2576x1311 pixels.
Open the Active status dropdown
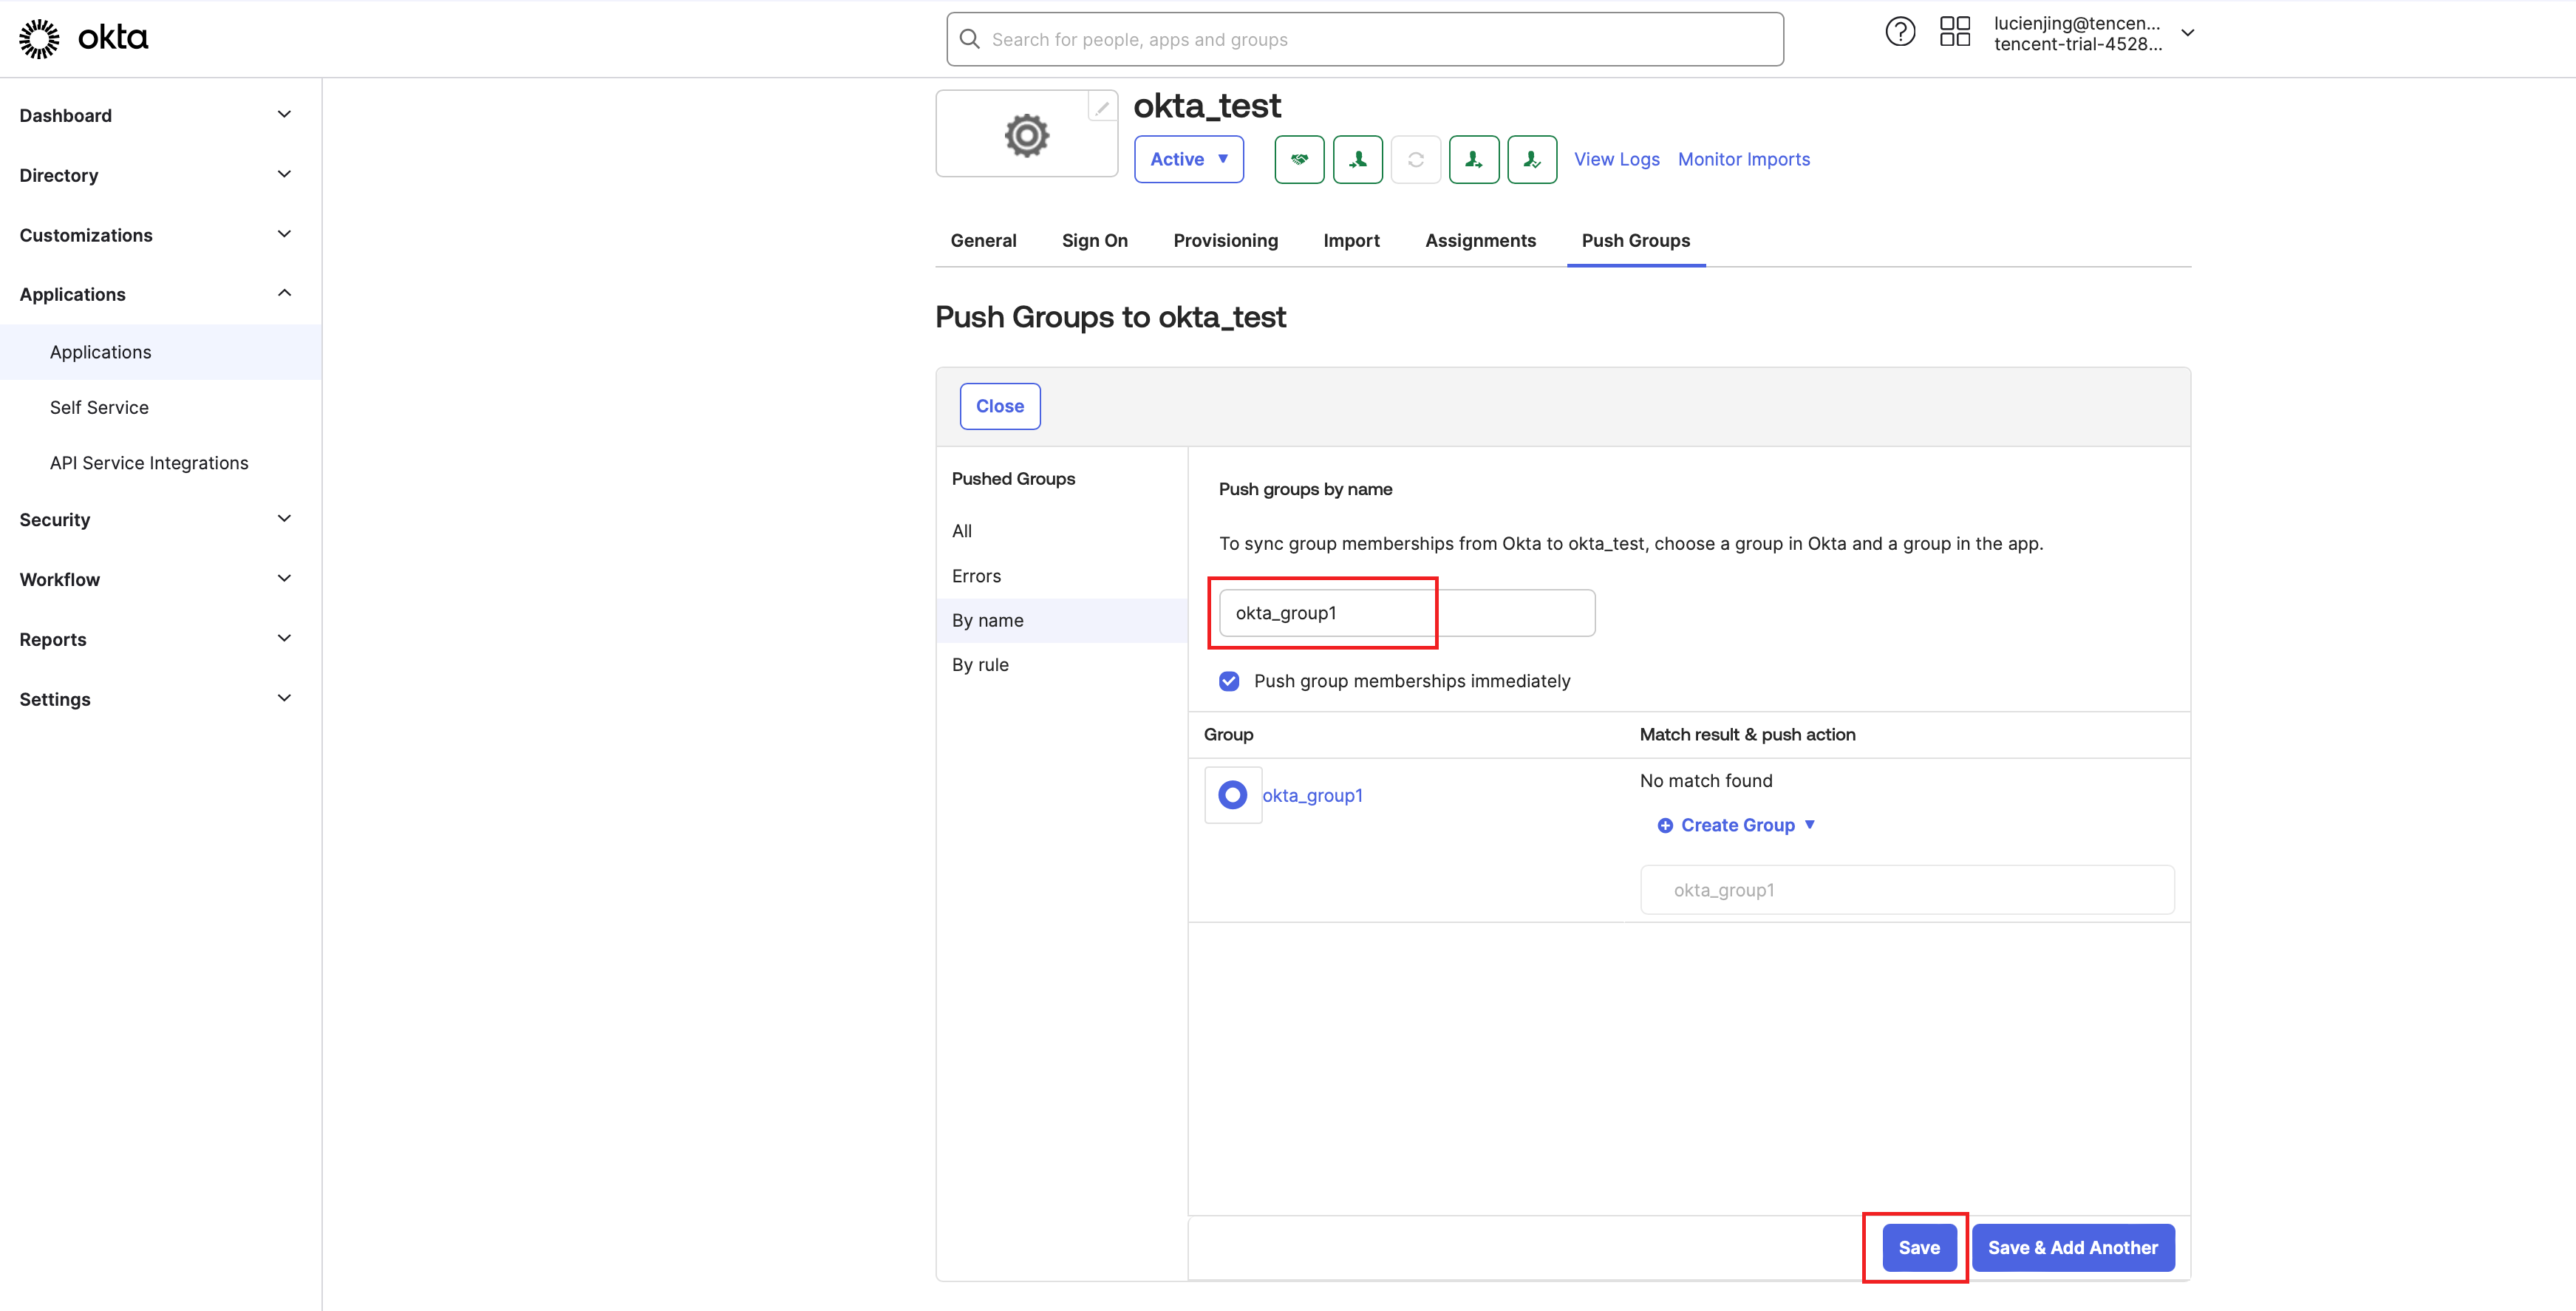tap(1188, 160)
